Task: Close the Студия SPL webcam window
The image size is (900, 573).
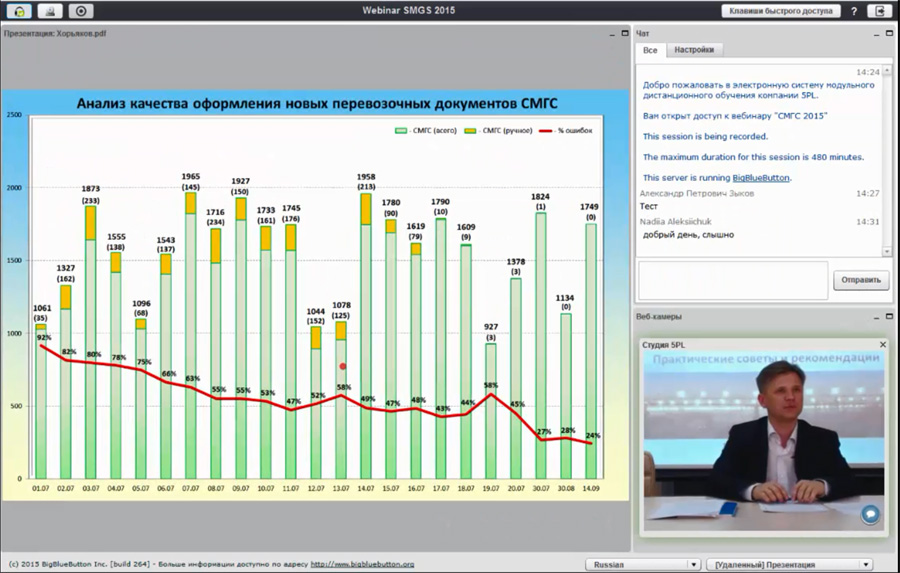Action: pos(883,344)
